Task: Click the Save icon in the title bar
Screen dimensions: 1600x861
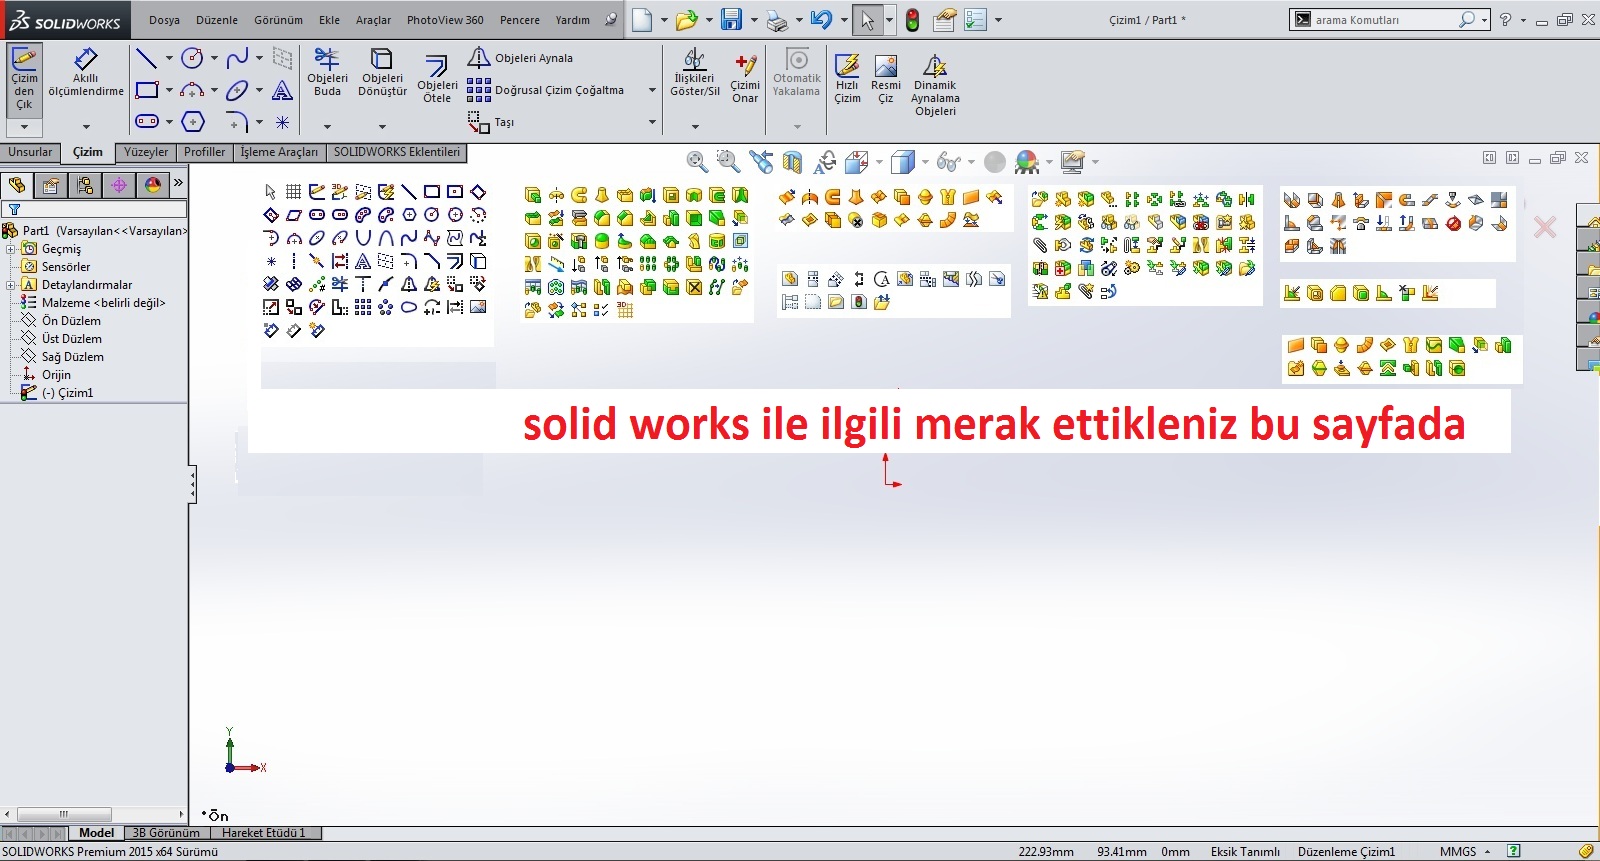Action: coord(731,19)
